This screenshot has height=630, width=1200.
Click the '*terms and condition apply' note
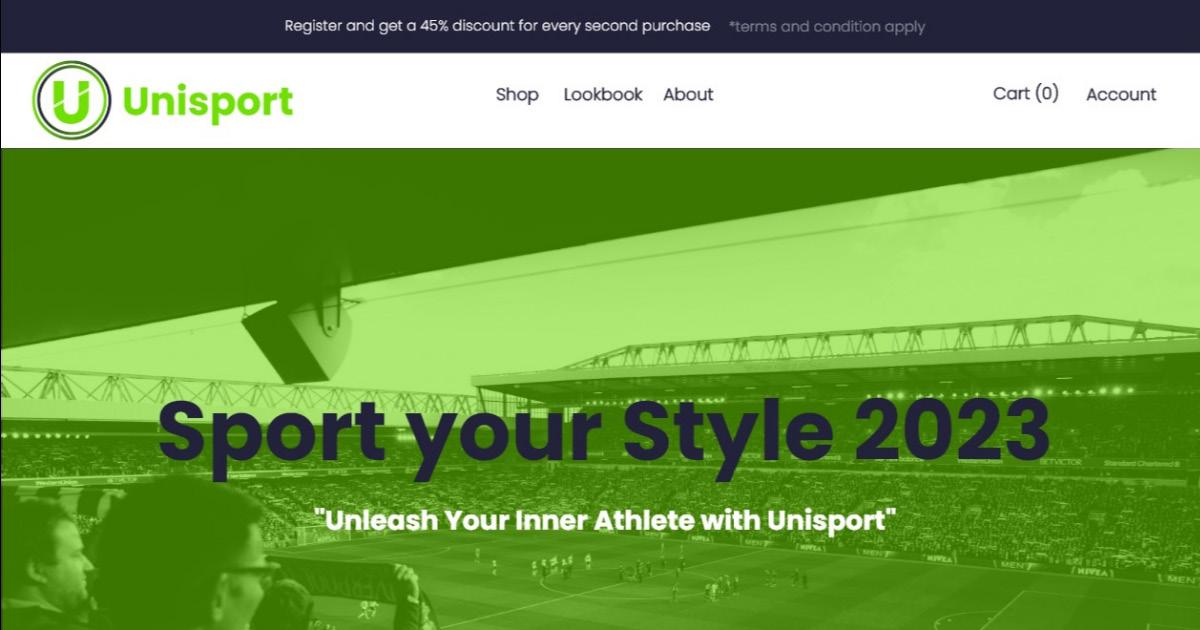click(827, 27)
